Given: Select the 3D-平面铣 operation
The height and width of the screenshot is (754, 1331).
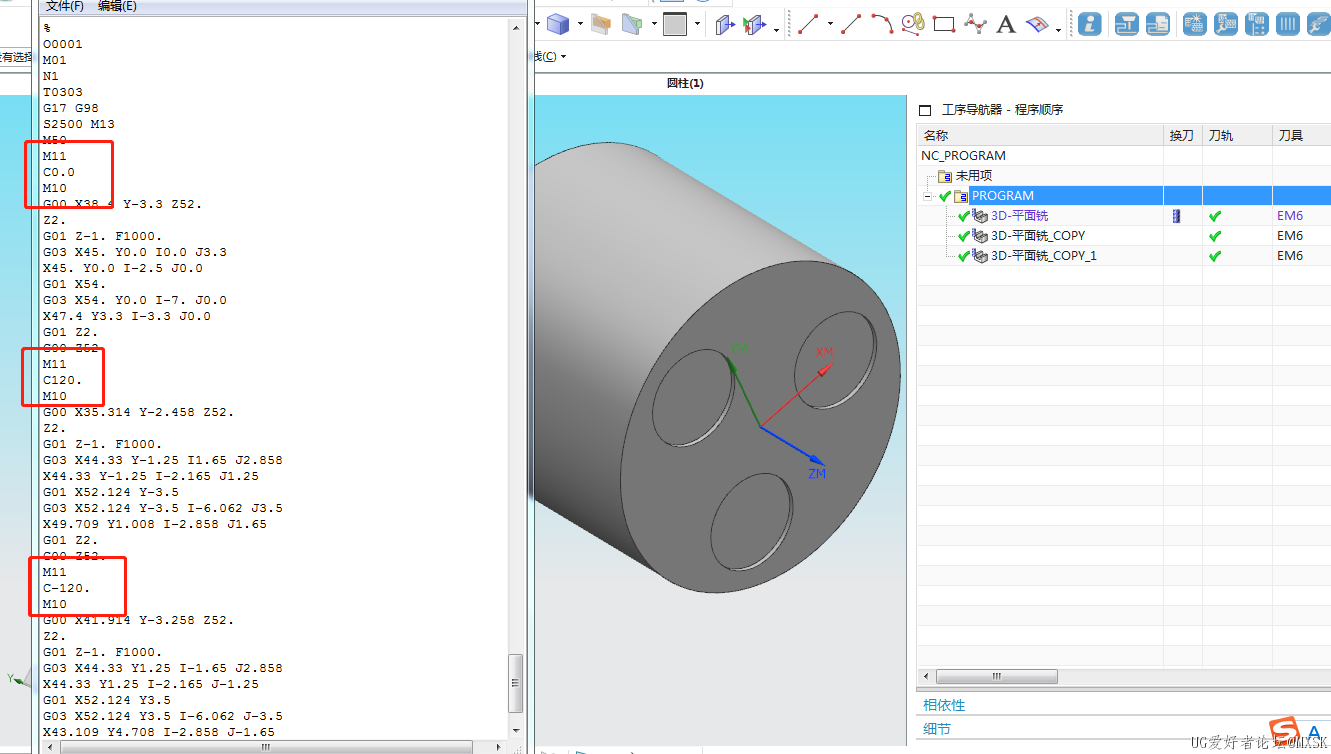Looking at the screenshot, I should point(1019,215).
